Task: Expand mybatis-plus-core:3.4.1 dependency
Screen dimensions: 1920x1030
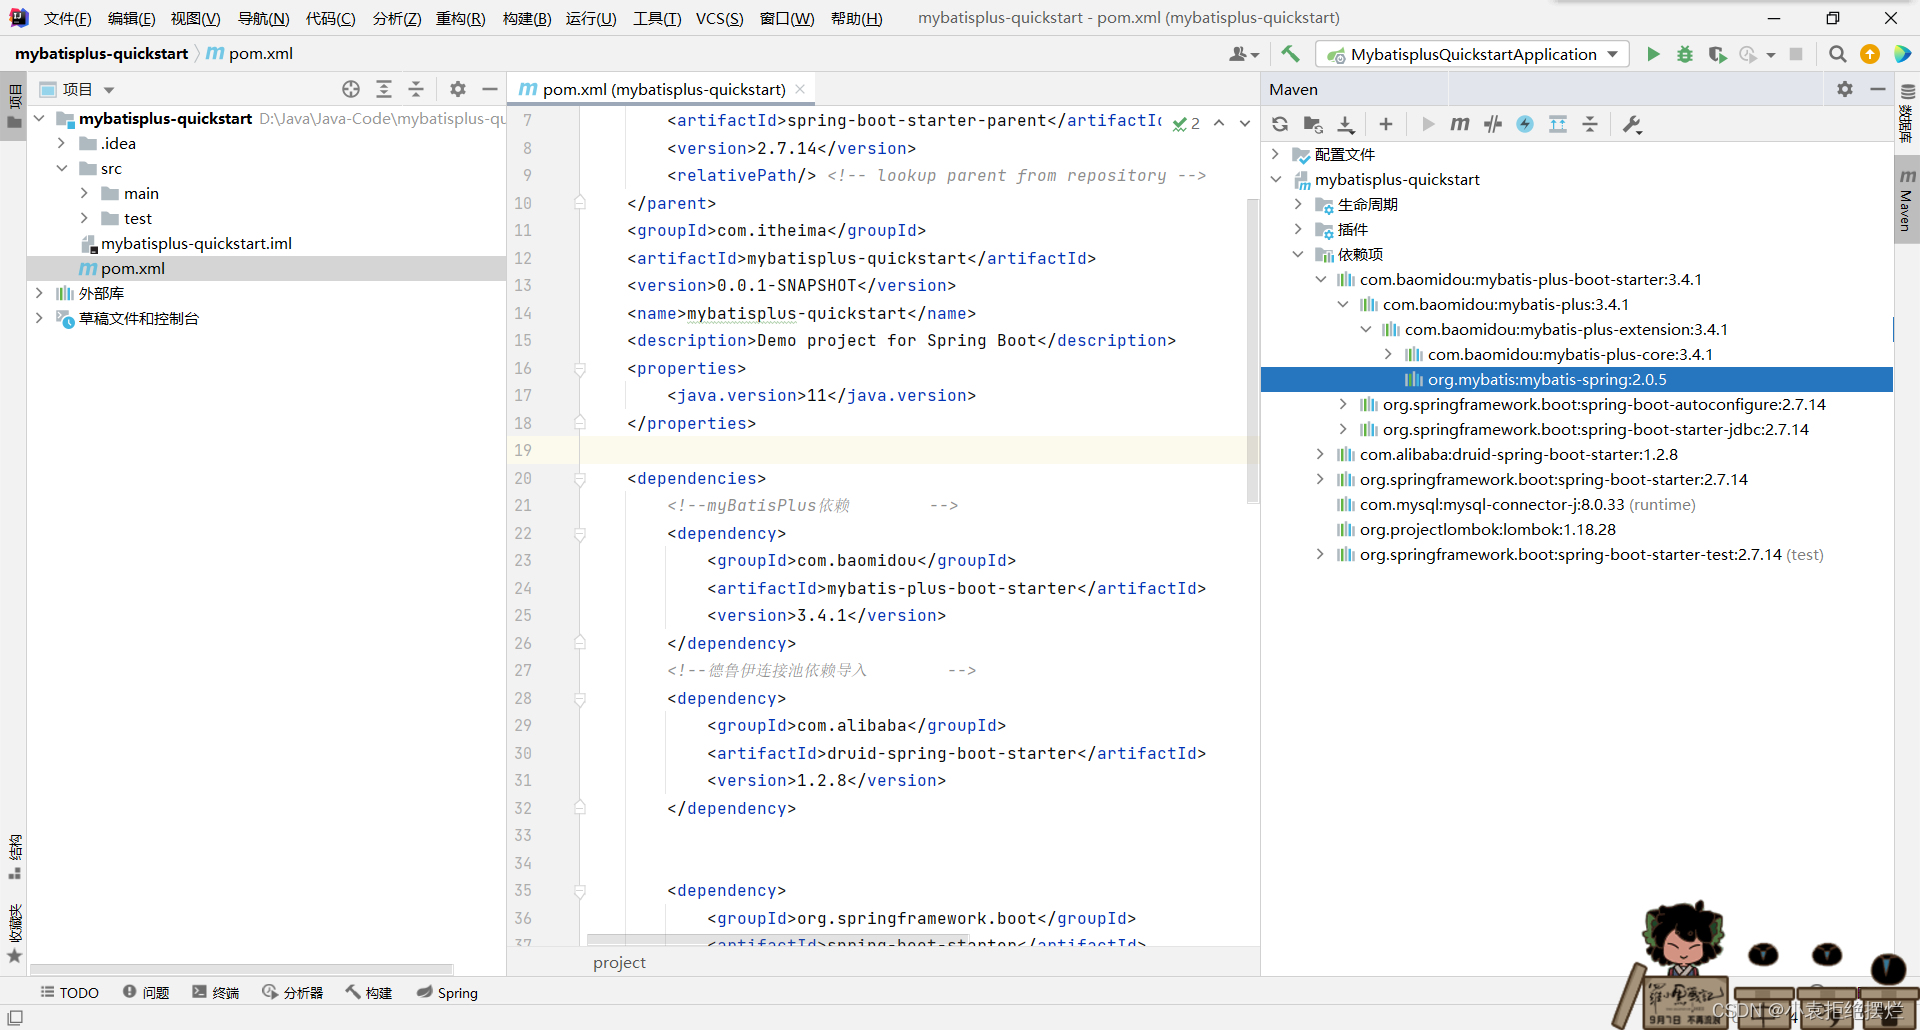Action: [1388, 354]
